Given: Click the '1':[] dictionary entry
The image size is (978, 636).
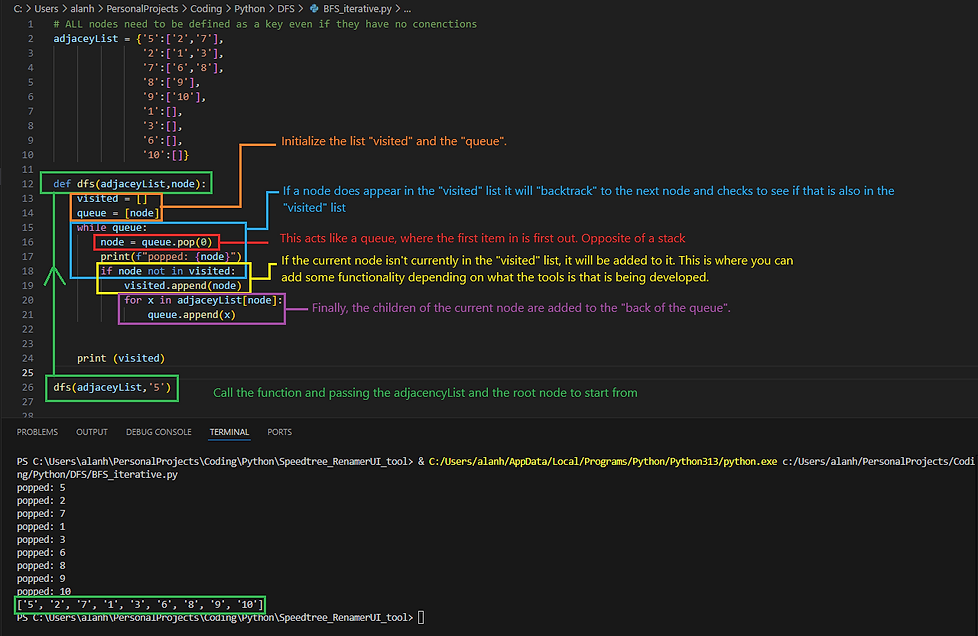Looking at the screenshot, I should [x=162, y=111].
